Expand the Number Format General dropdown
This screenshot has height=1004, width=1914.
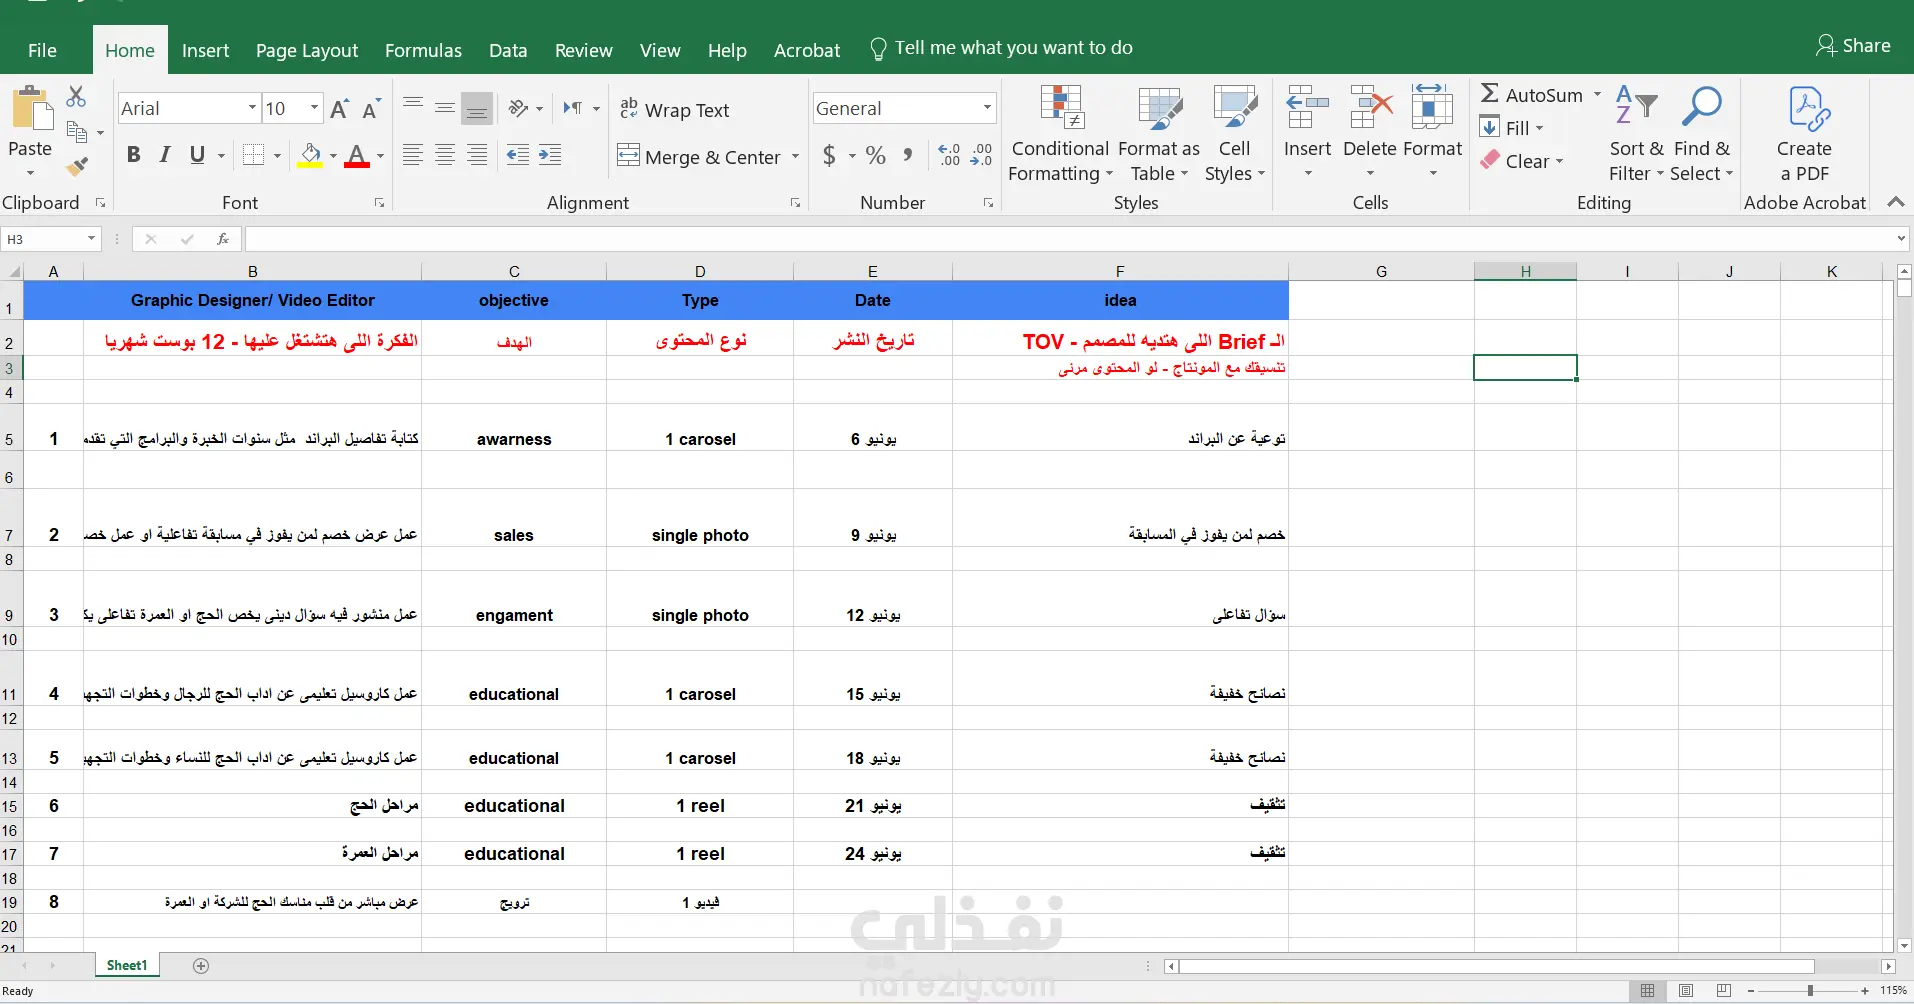tap(987, 108)
